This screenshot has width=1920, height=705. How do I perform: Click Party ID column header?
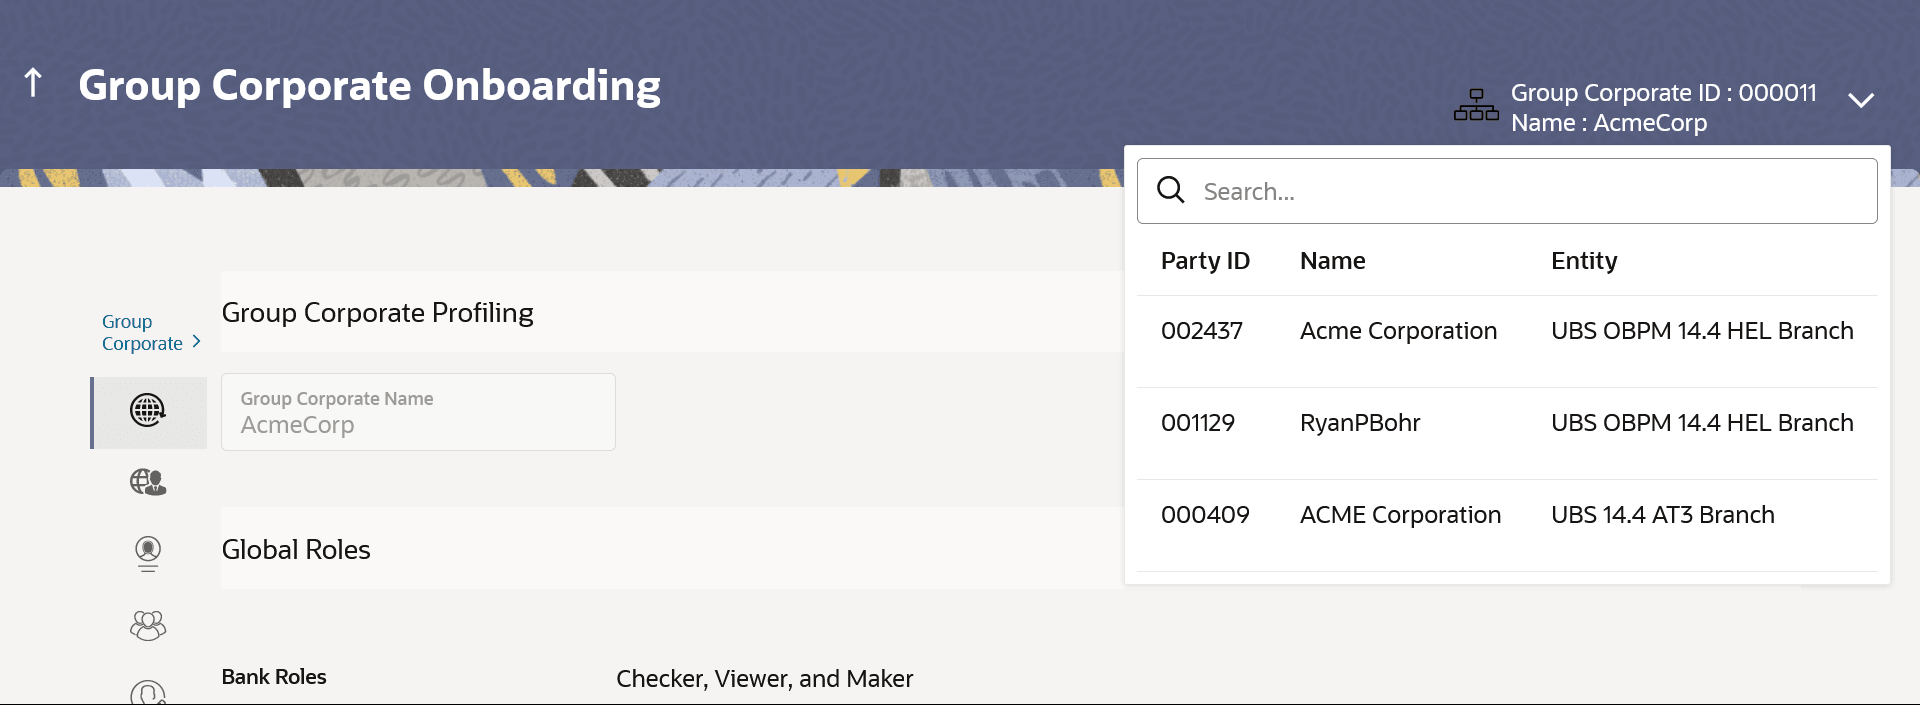click(1205, 261)
